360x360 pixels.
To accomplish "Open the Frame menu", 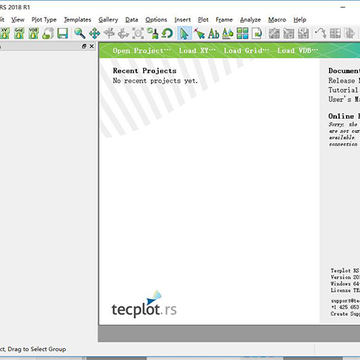I will pos(224,20).
